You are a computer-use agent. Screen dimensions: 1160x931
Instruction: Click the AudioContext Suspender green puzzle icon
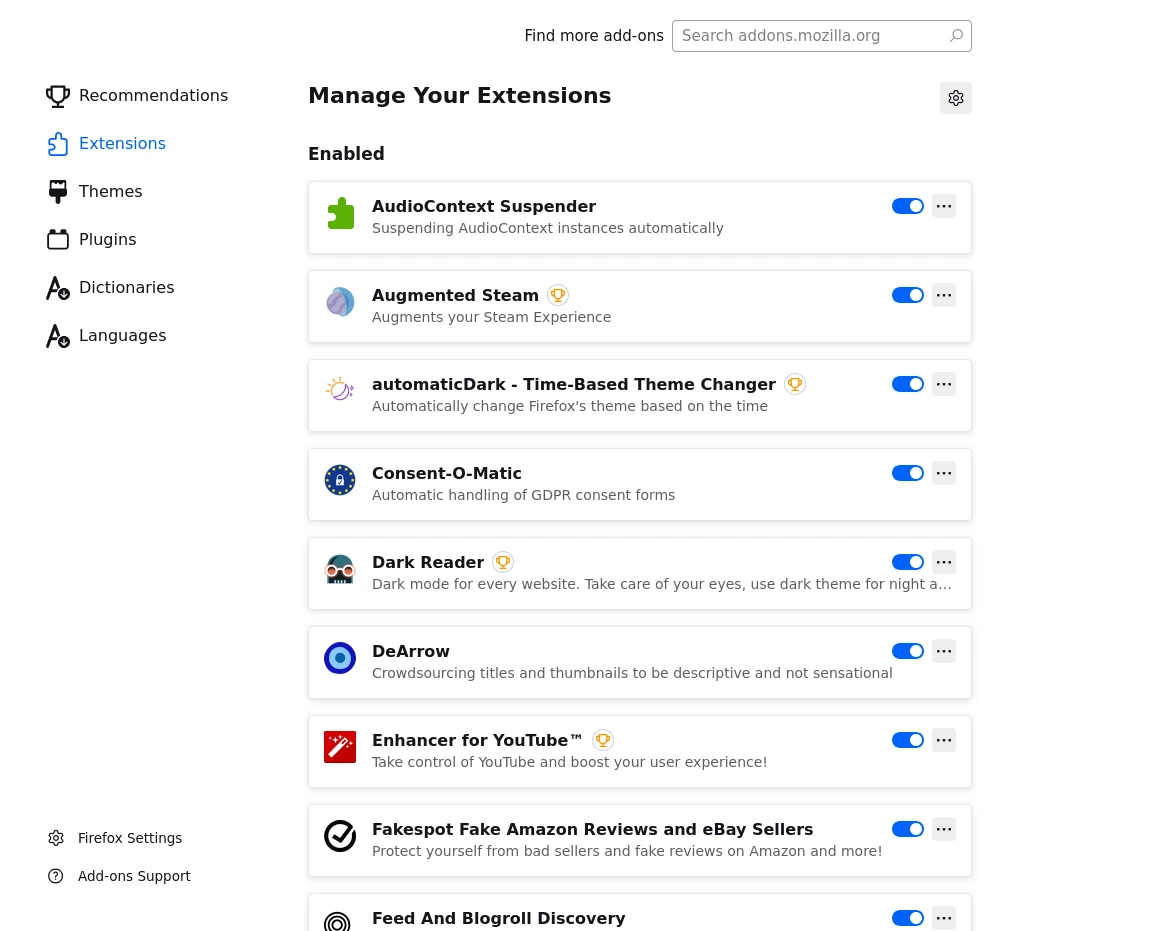point(340,214)
